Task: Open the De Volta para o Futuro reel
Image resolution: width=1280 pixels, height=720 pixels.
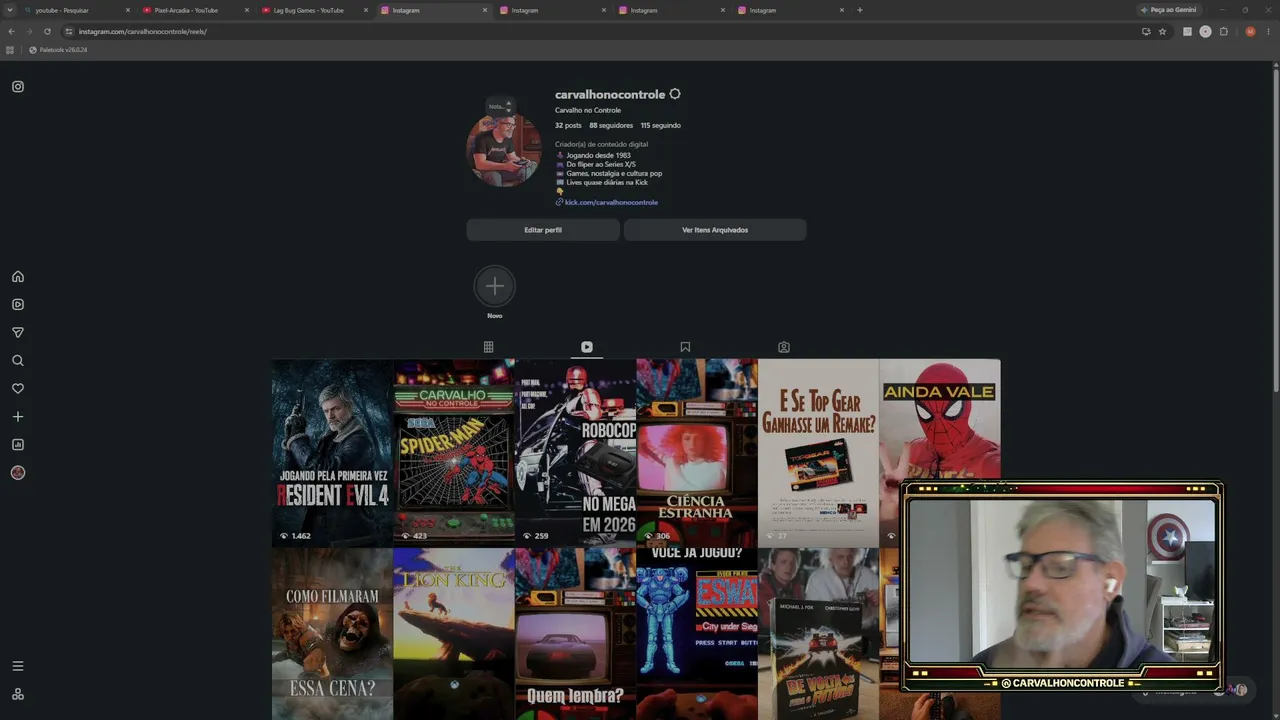Action: pyautogui.click(x=819, y=634)
